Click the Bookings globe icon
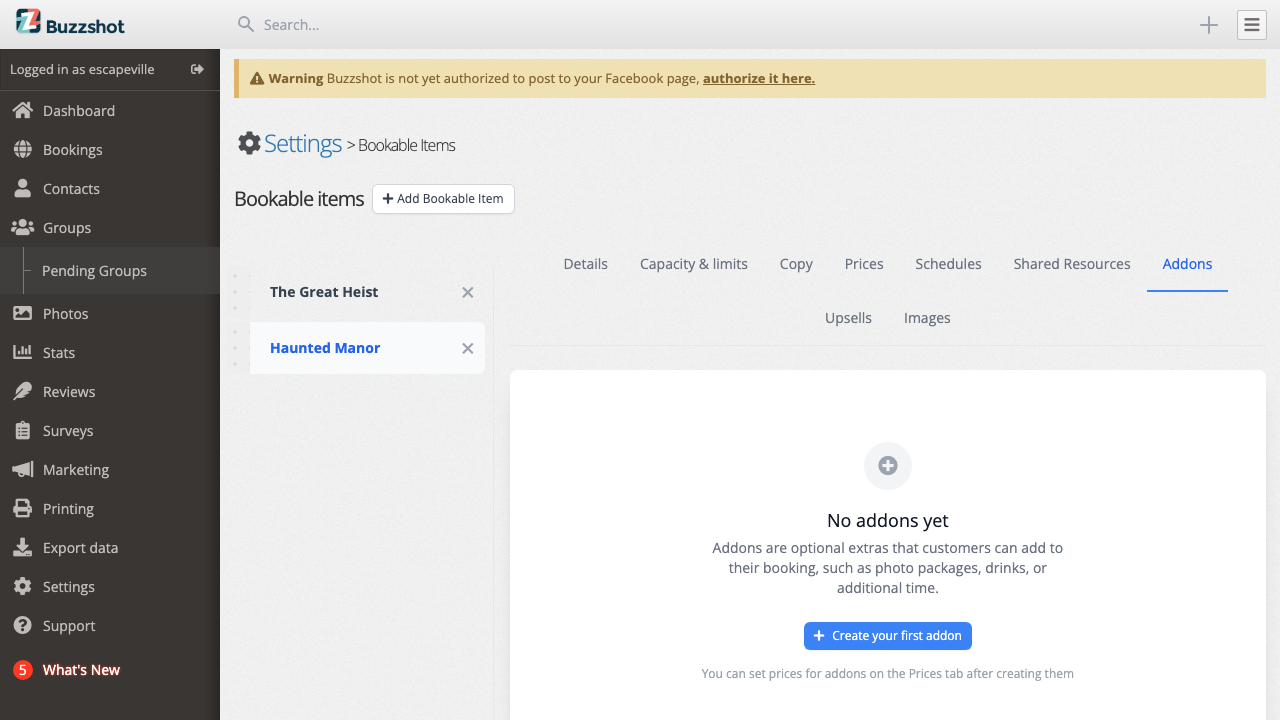Viewport: 1280px width, 720px height. pos(22,149)
